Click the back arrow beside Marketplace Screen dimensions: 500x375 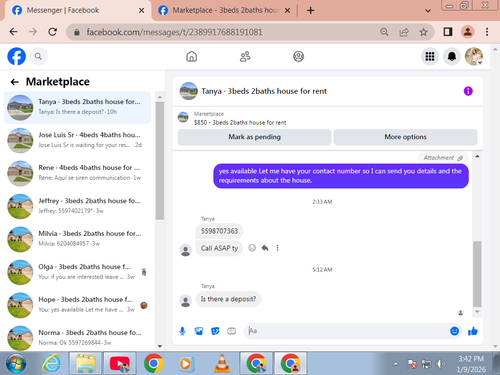[14, 82]
